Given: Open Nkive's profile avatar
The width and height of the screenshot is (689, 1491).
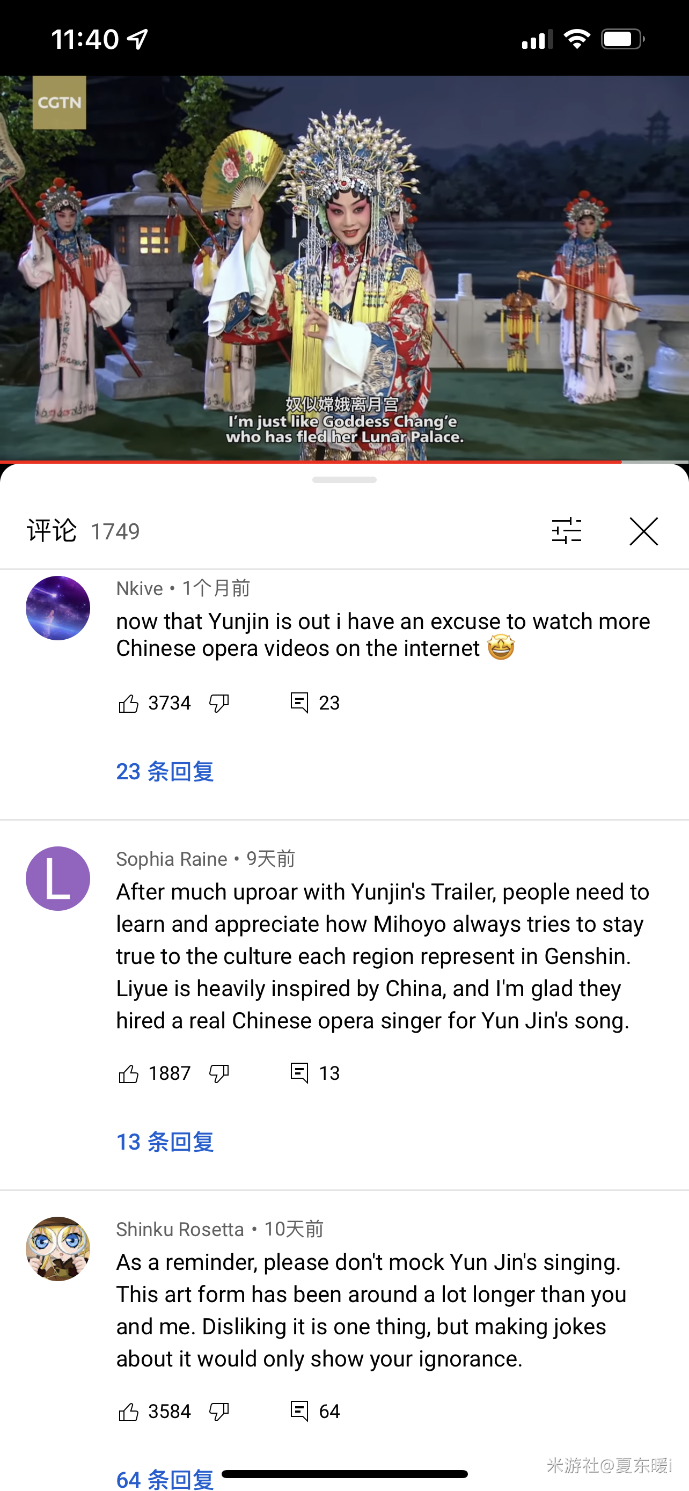Looking at the screenshot, I should tap(58, 608).
